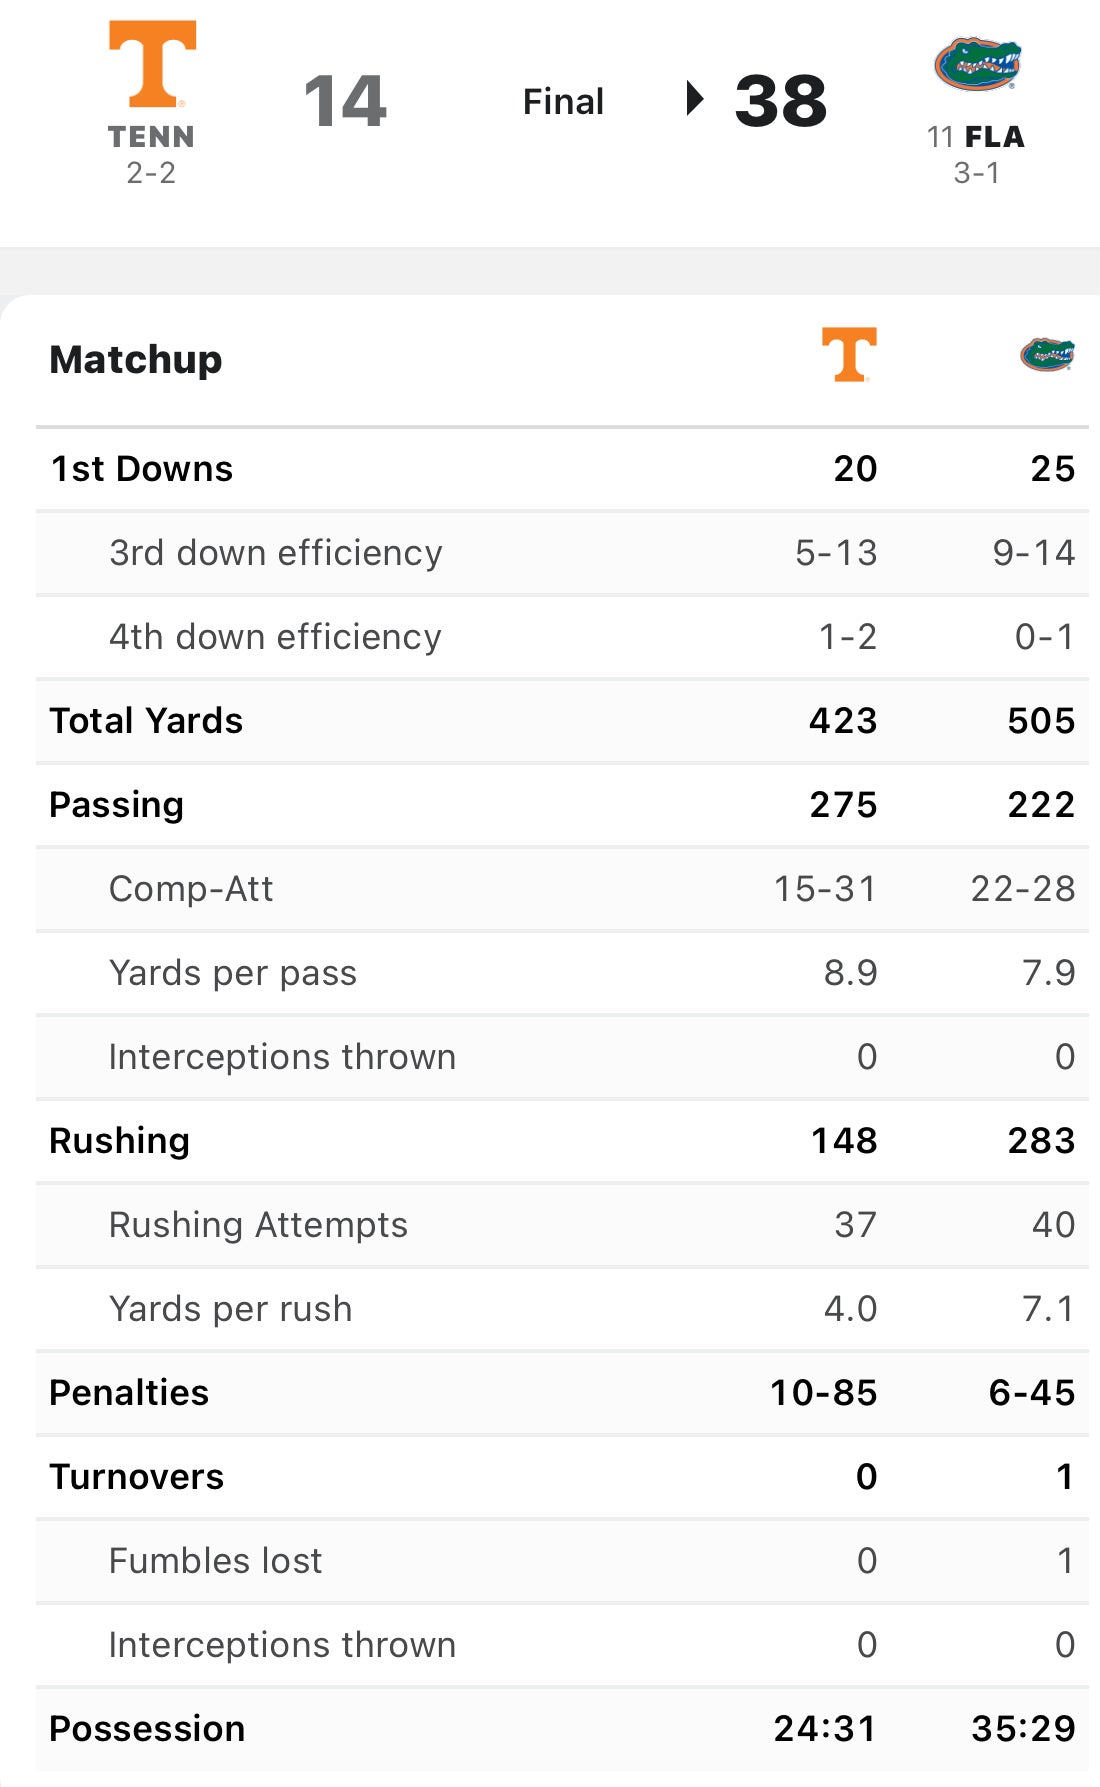The width and height of the screenshot is (1100, 1787).
Task: Tap the small Tennessee logo in Matchup column
Action: coord(849,355)
